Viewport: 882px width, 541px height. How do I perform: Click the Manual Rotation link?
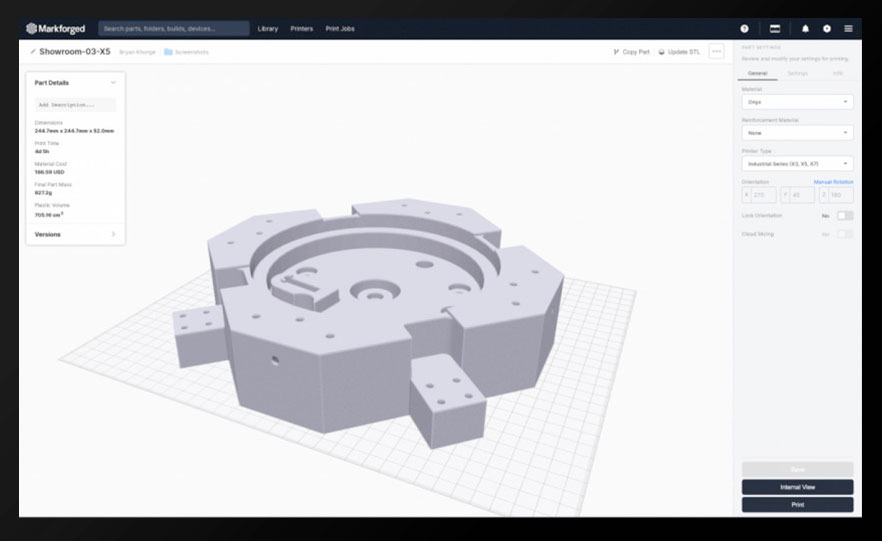pyautogui.click(x=833, y=182)
